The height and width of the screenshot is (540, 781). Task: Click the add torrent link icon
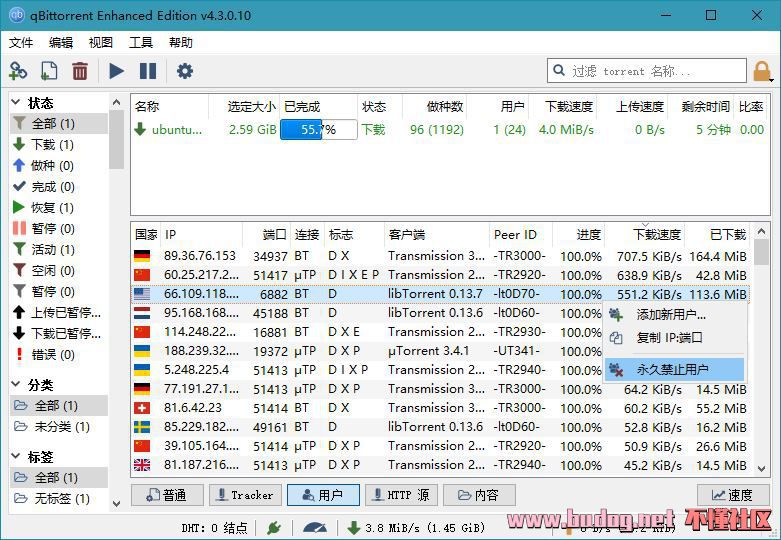pyautogui.click(x=18, y=71)
